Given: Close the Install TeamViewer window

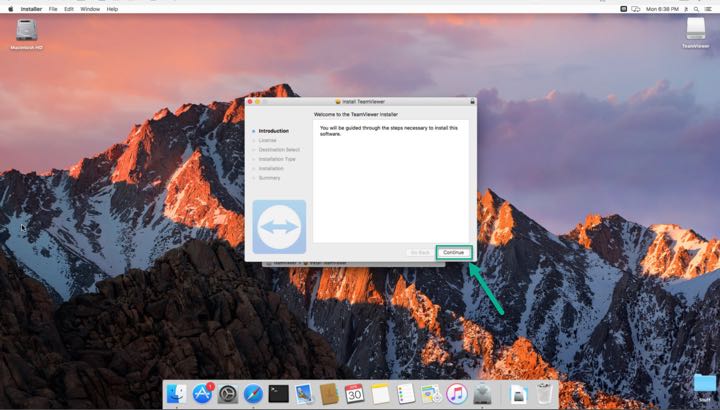Looking at the screenshot, I should pyautogui.click(x=250, y=101).
